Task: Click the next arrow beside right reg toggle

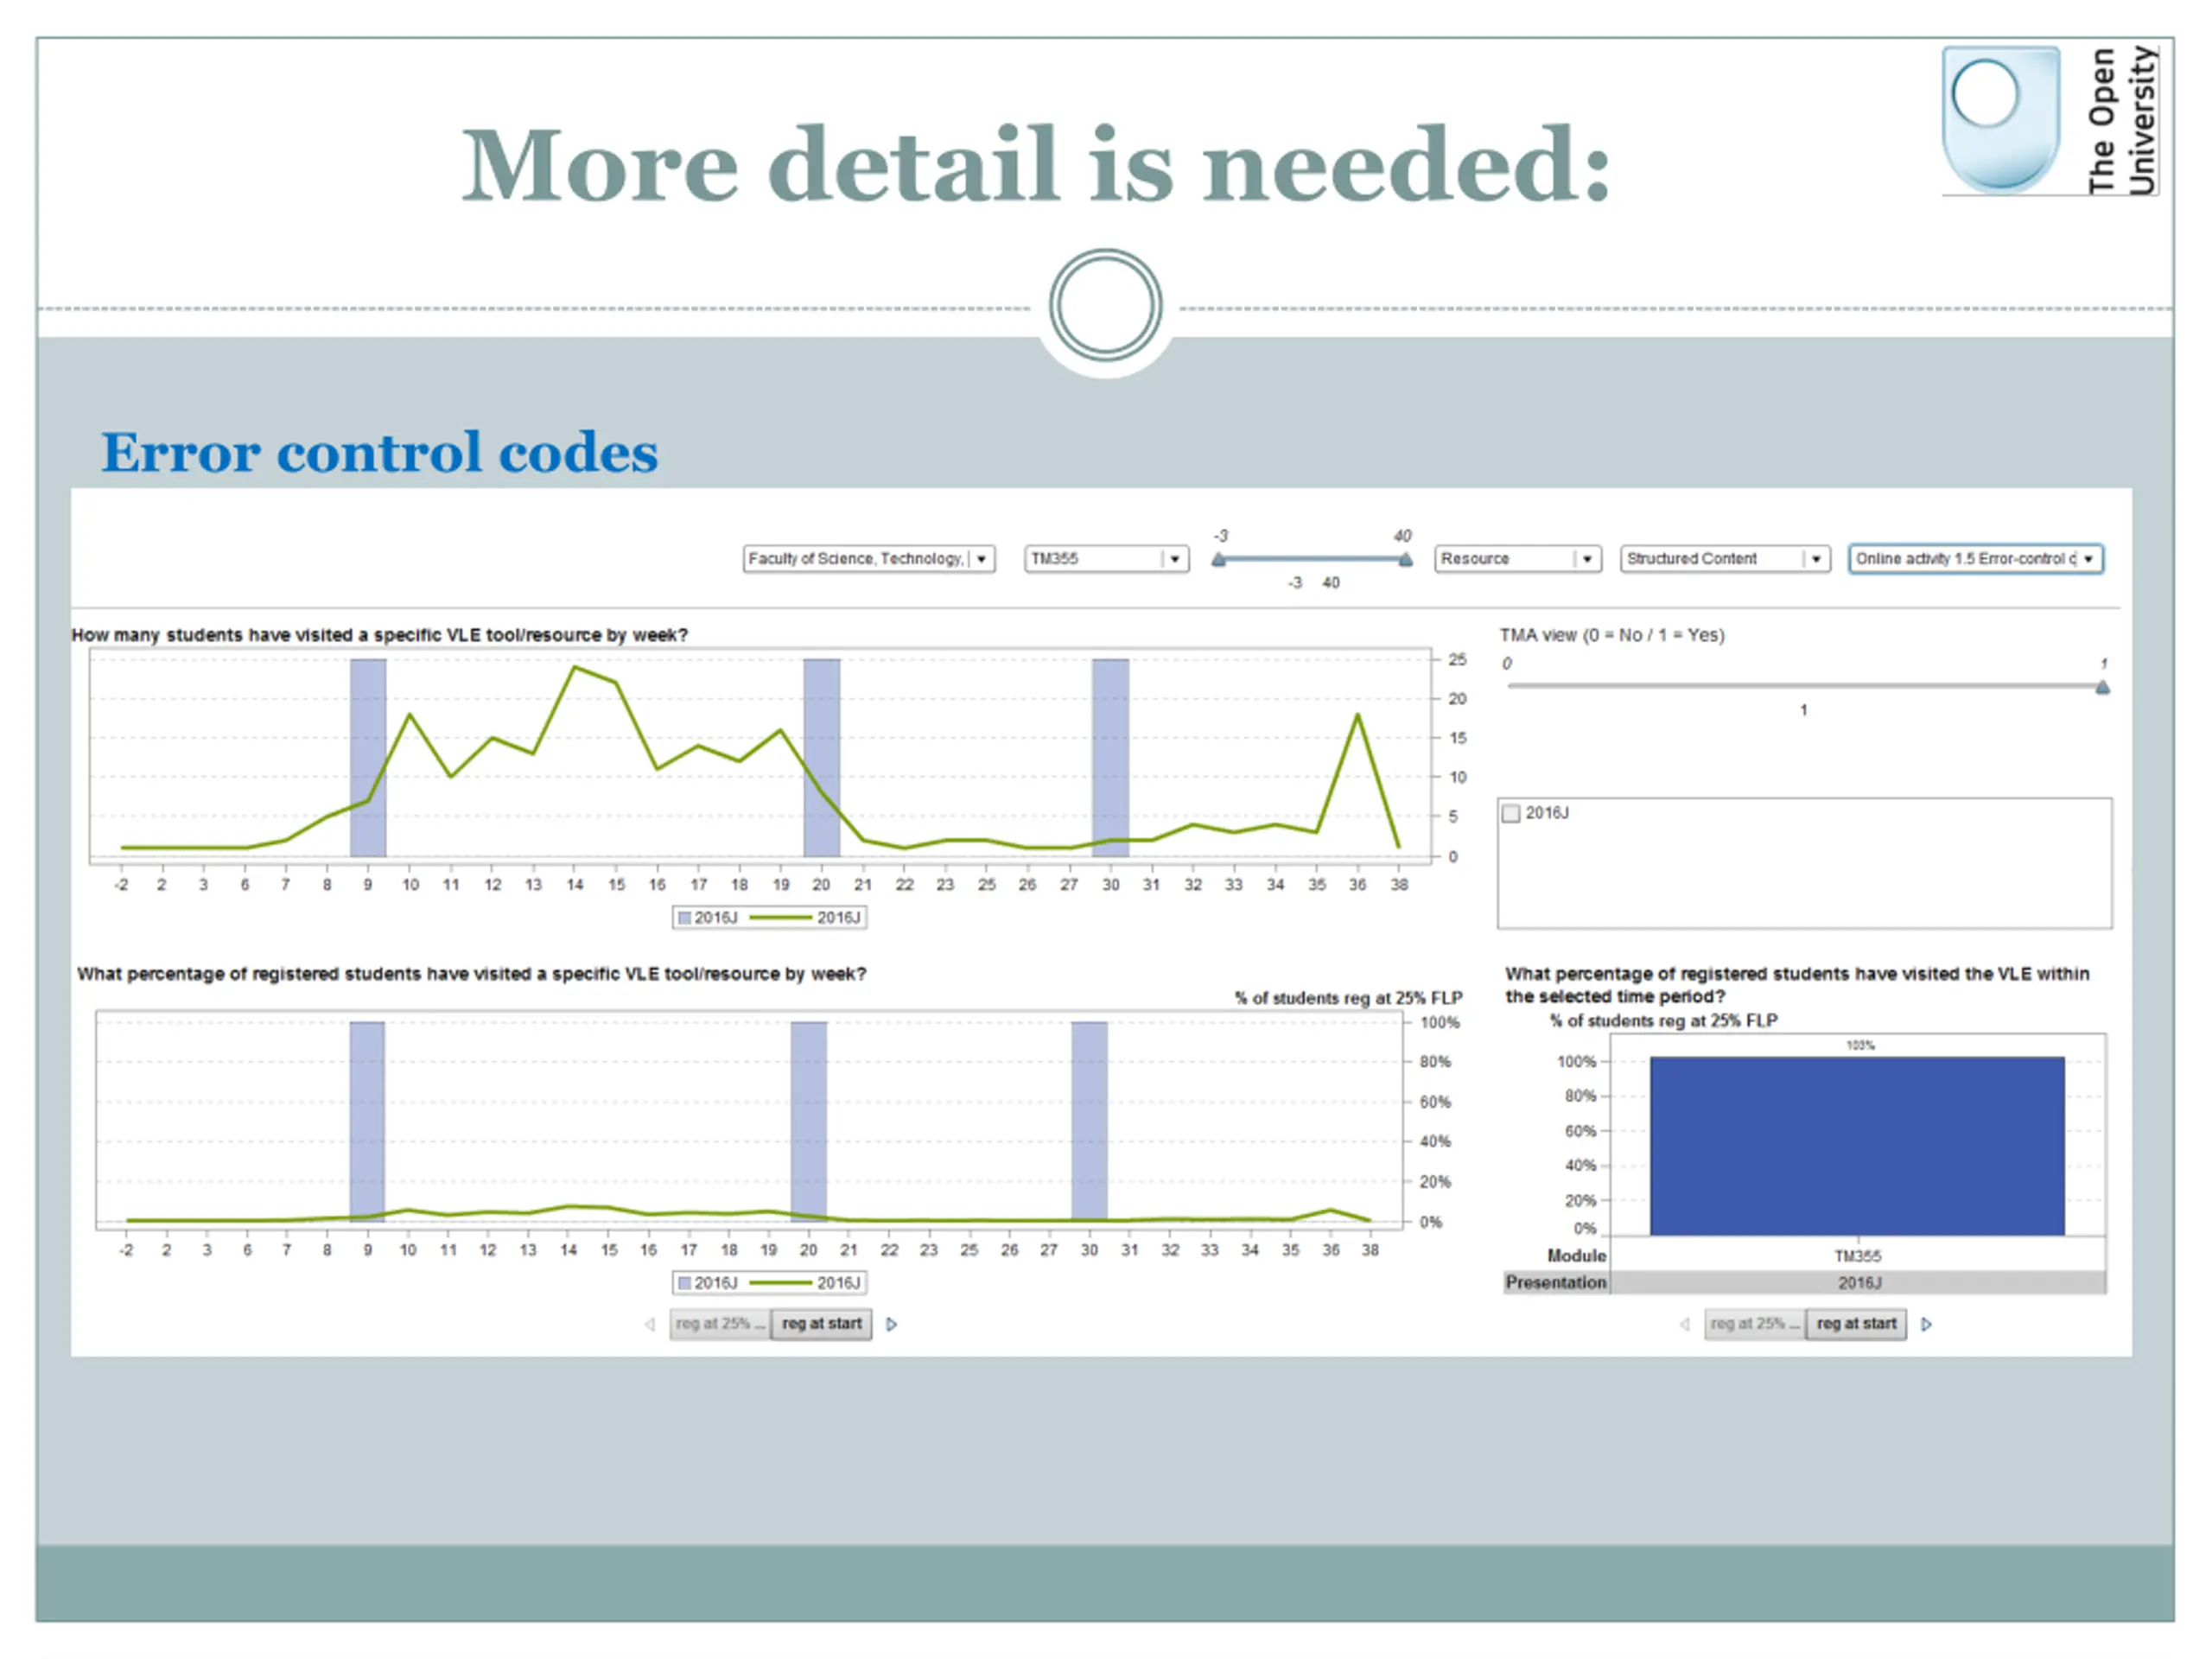Action: tap(1927, 1324)
